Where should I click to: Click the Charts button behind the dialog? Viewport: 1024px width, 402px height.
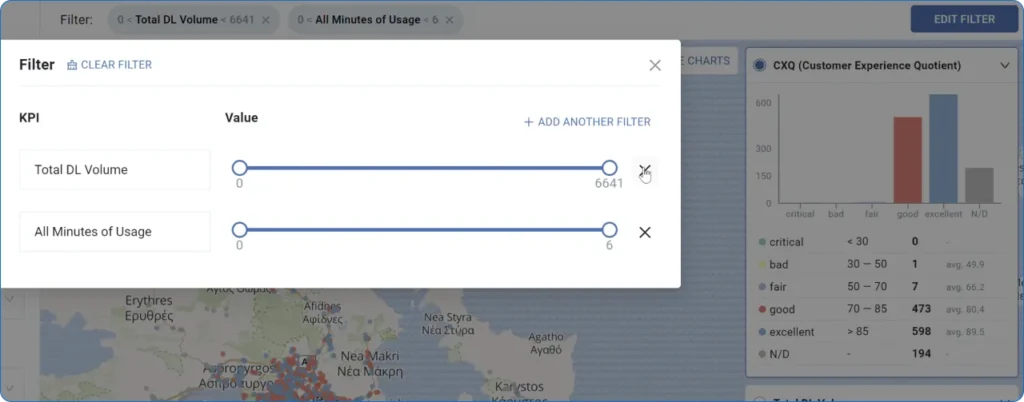tap(708, 61)
